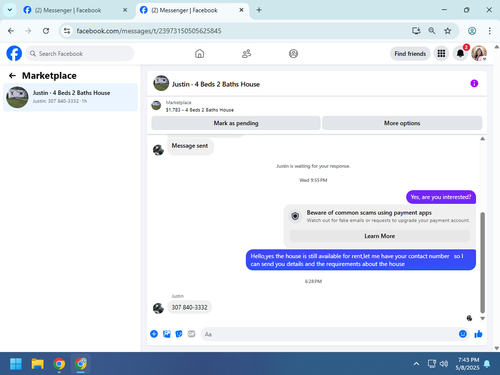Open the notifications bell icon
500x375 pixels.
pyautogui.click(x=460, y=53)
